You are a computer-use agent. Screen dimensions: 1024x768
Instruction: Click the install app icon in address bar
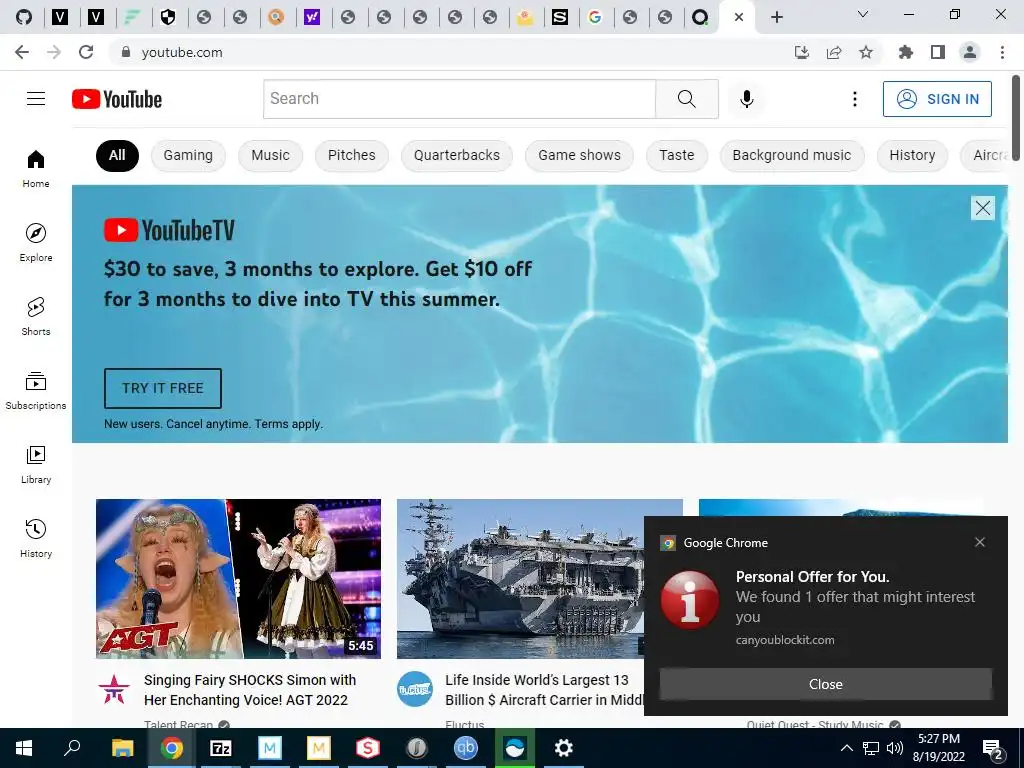[x=802, y=52]
